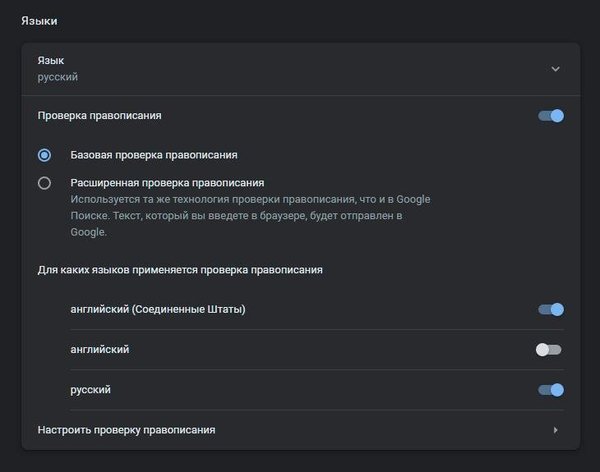
Task: Toggle the Проверка правописания main switch
Action: point(551,116)
